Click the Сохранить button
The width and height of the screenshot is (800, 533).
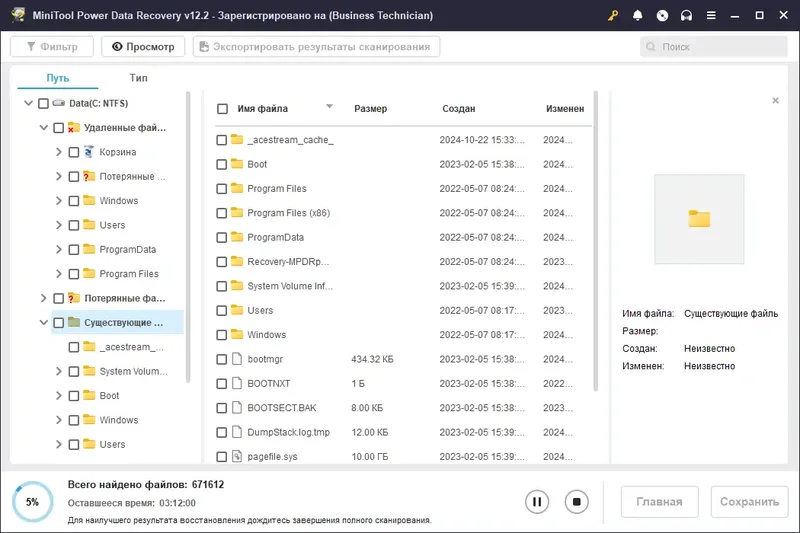tap(749, 502)
